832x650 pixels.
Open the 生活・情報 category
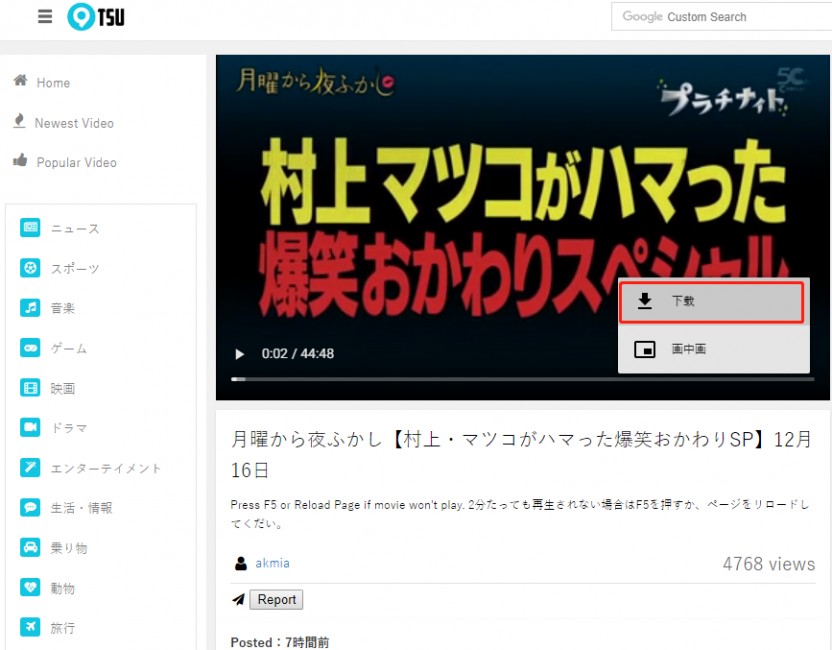click(x=81, y=508)
